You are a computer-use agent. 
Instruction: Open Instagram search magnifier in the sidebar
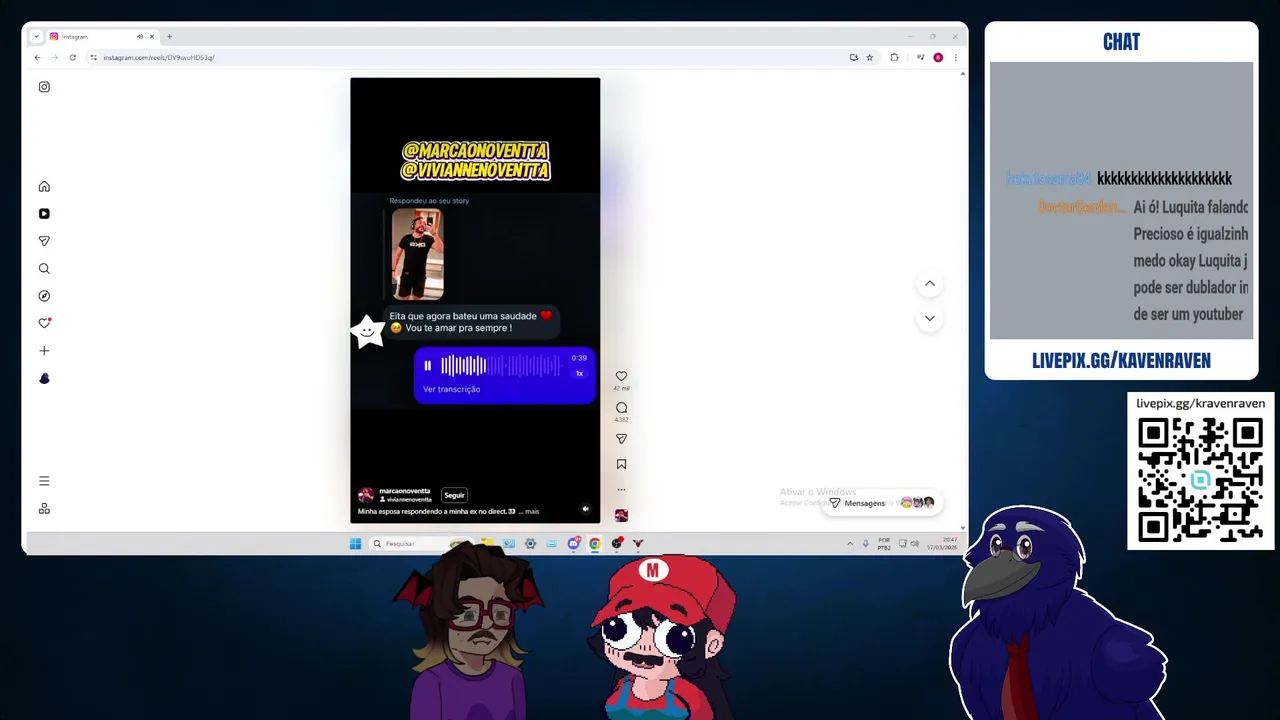[x=44, y=269]
